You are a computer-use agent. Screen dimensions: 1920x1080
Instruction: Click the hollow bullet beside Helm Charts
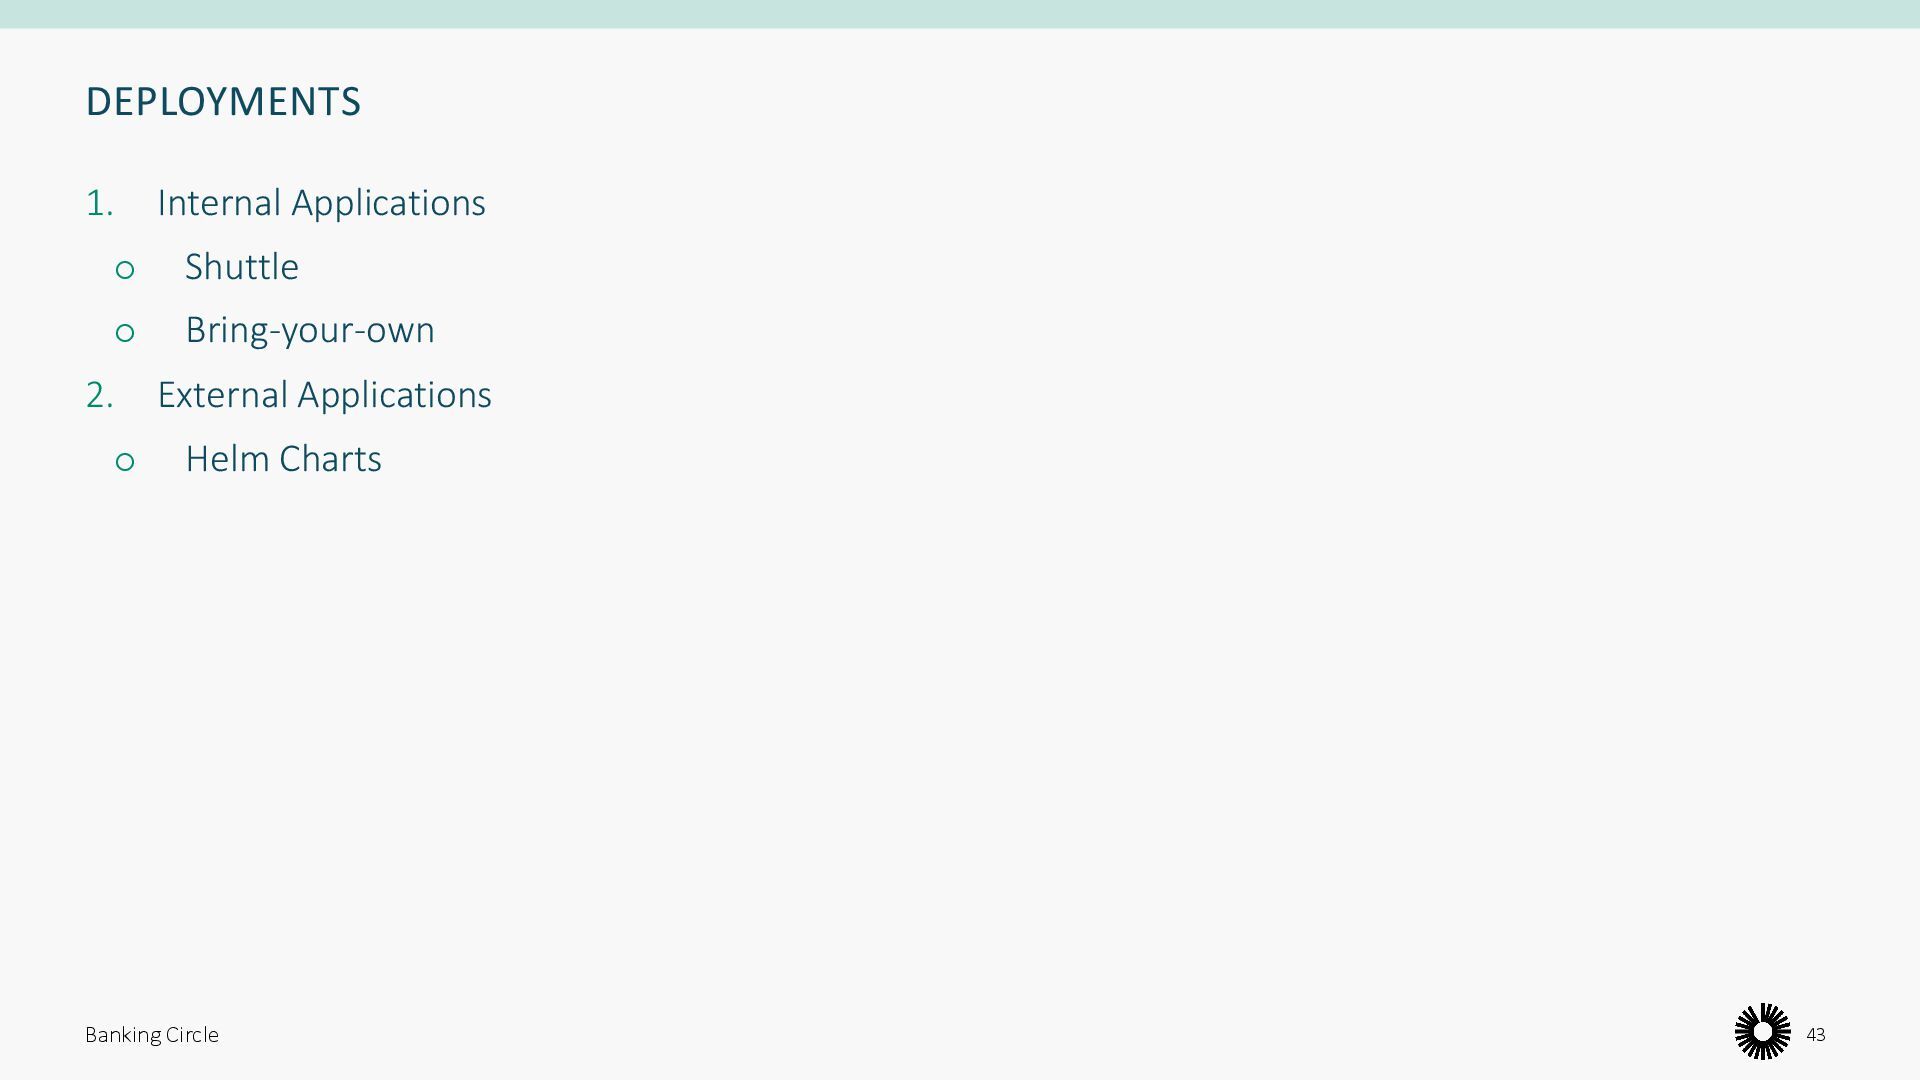(x=125, y=462)
